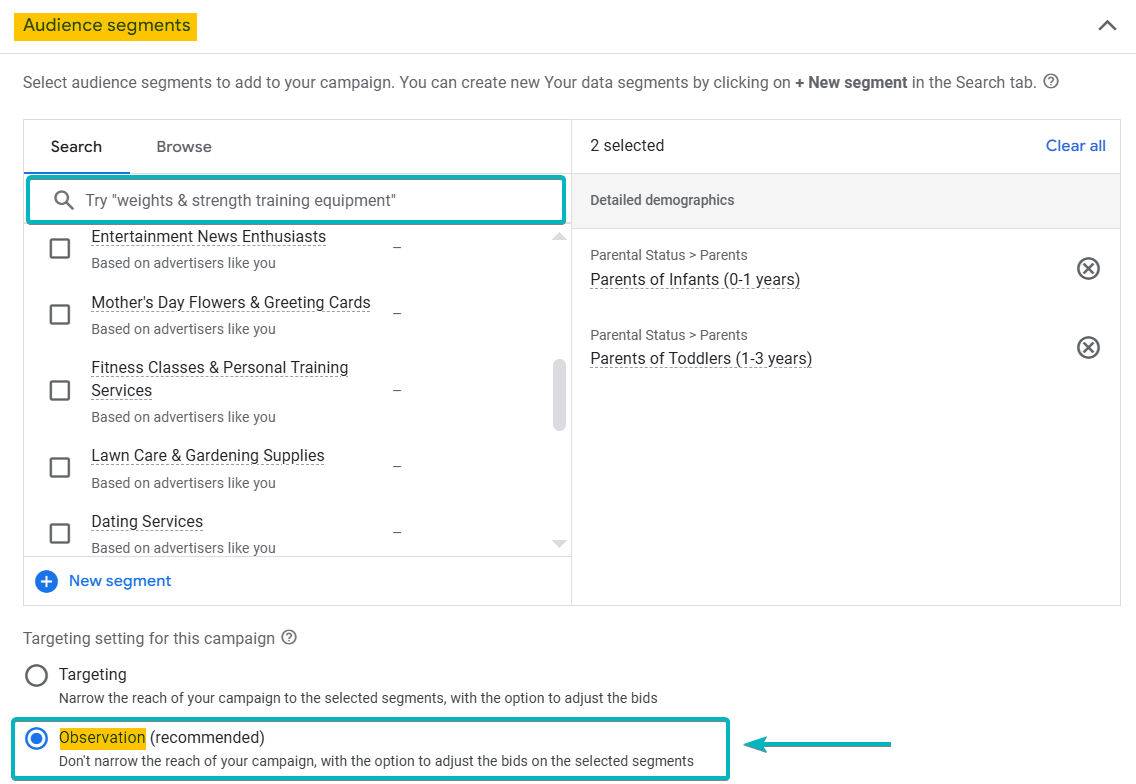Click the search magnifier icon

[63, 200]
